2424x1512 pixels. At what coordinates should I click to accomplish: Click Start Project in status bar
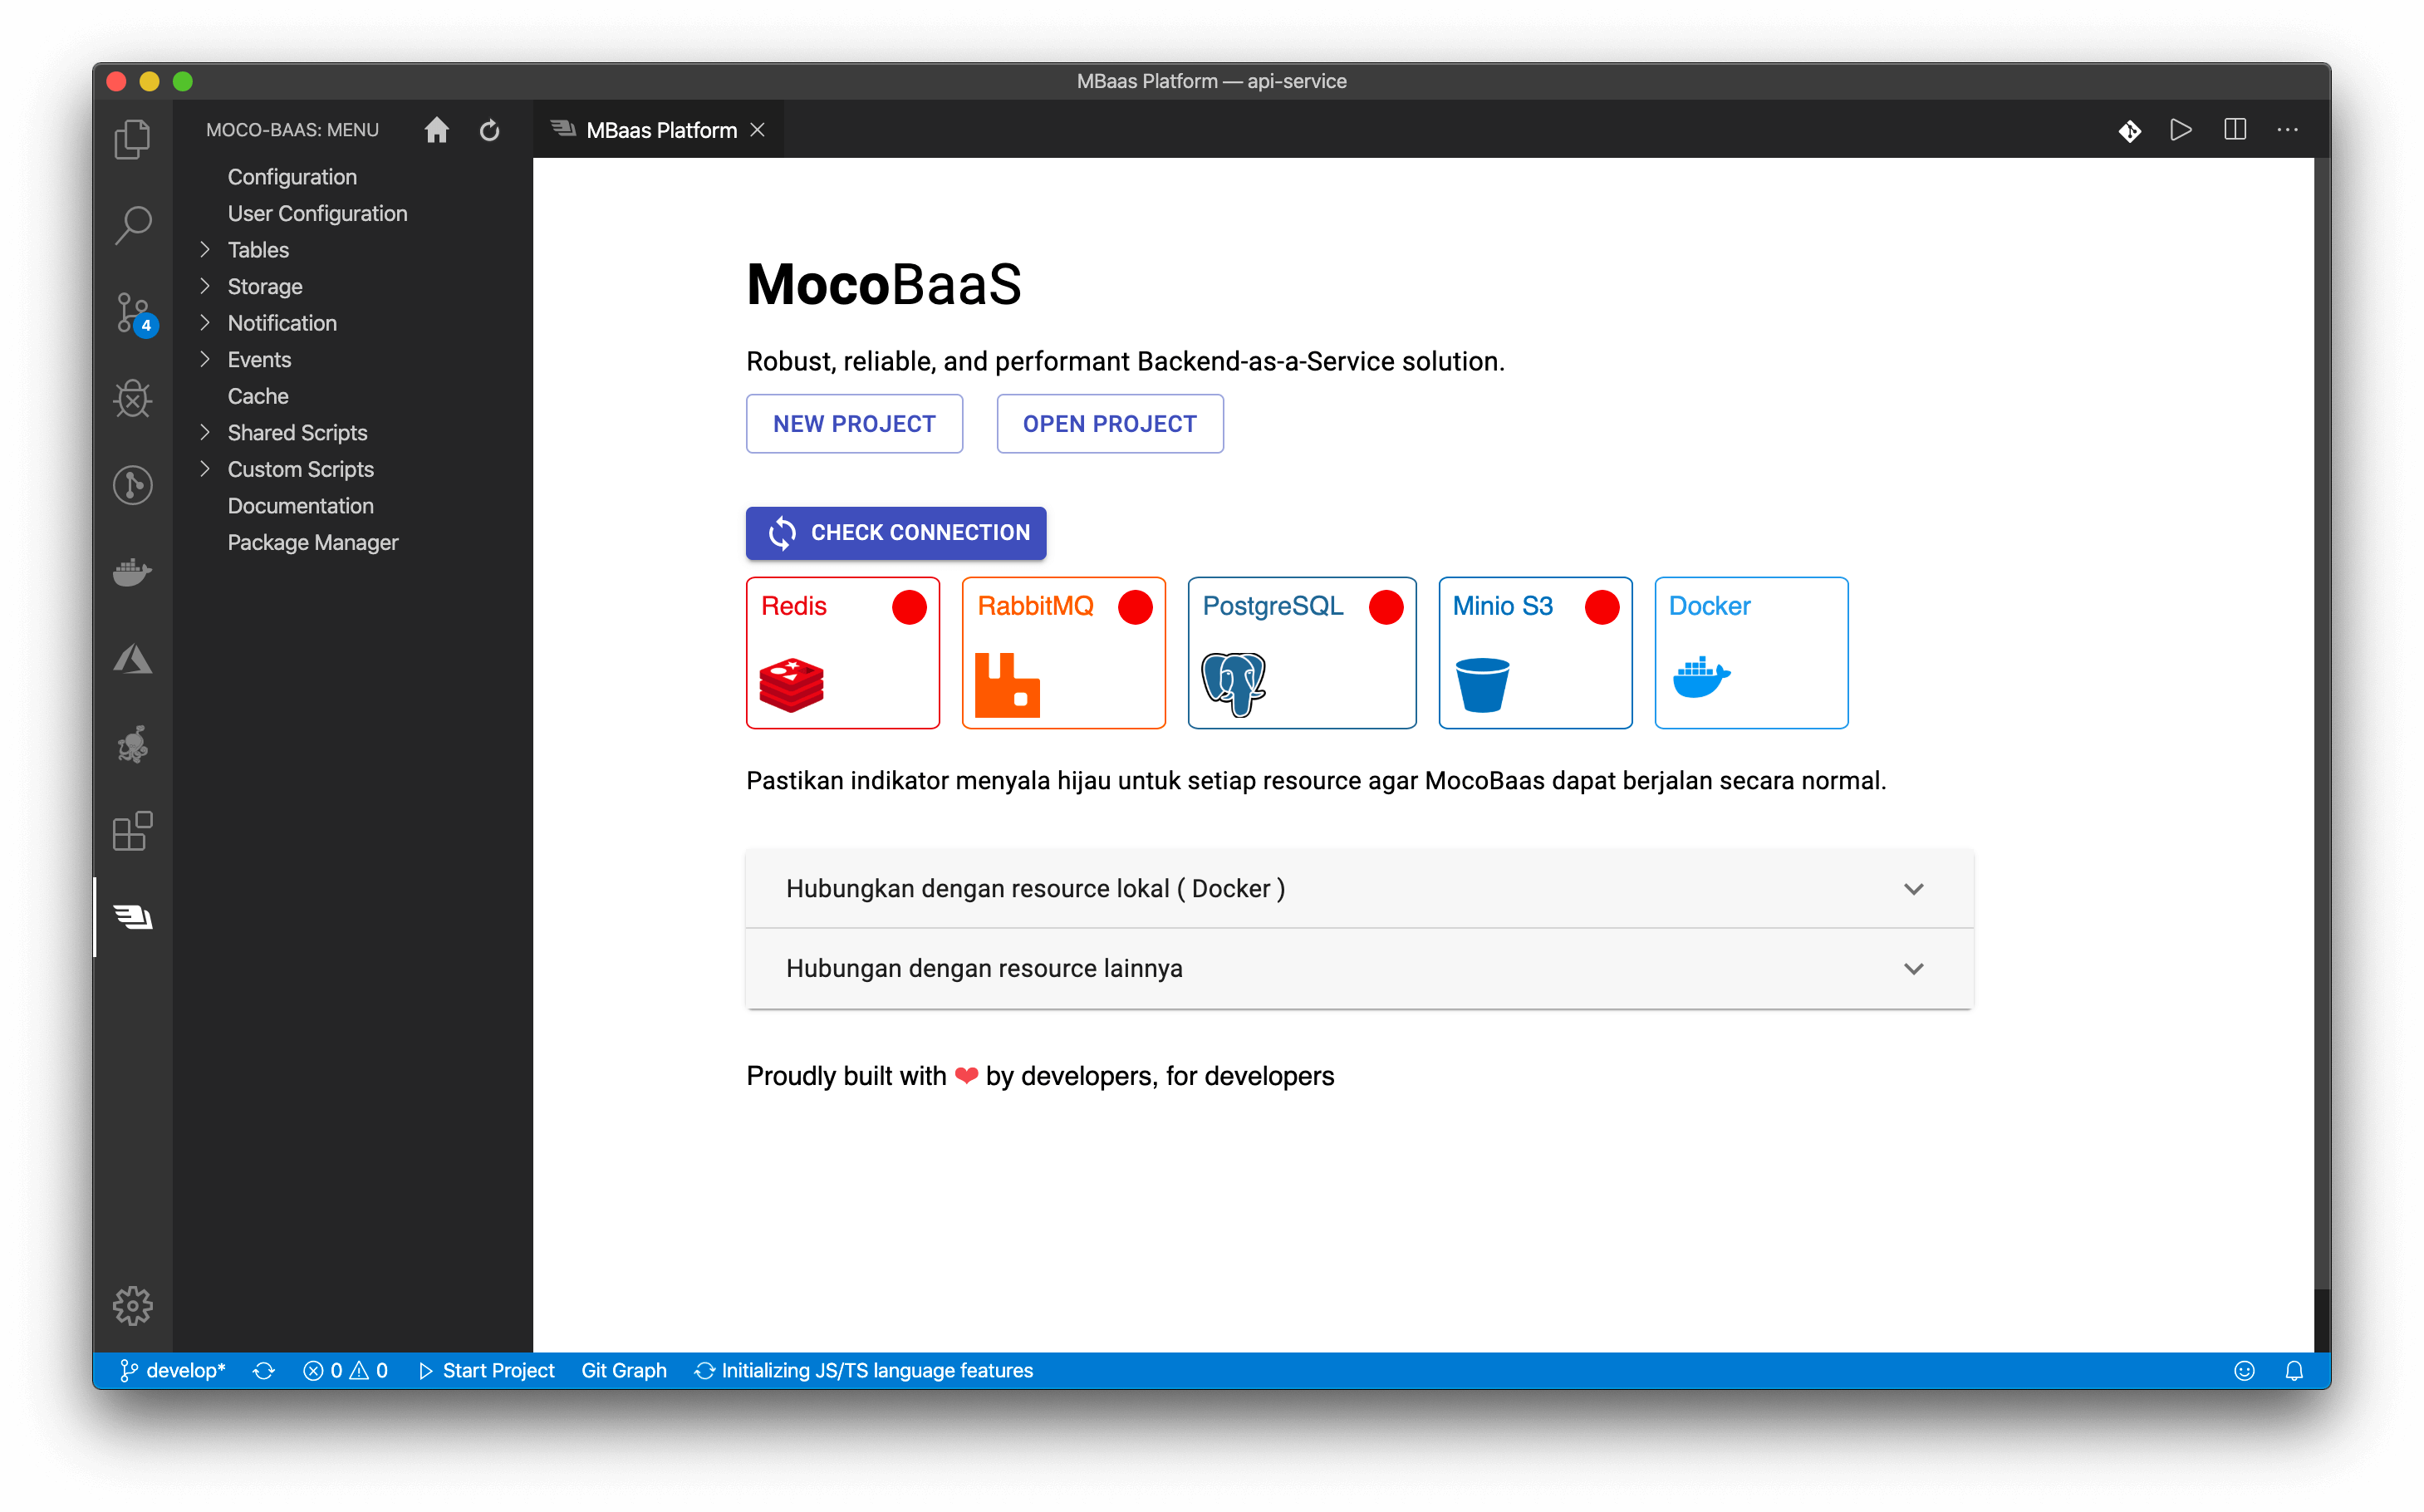(486, 1370)
